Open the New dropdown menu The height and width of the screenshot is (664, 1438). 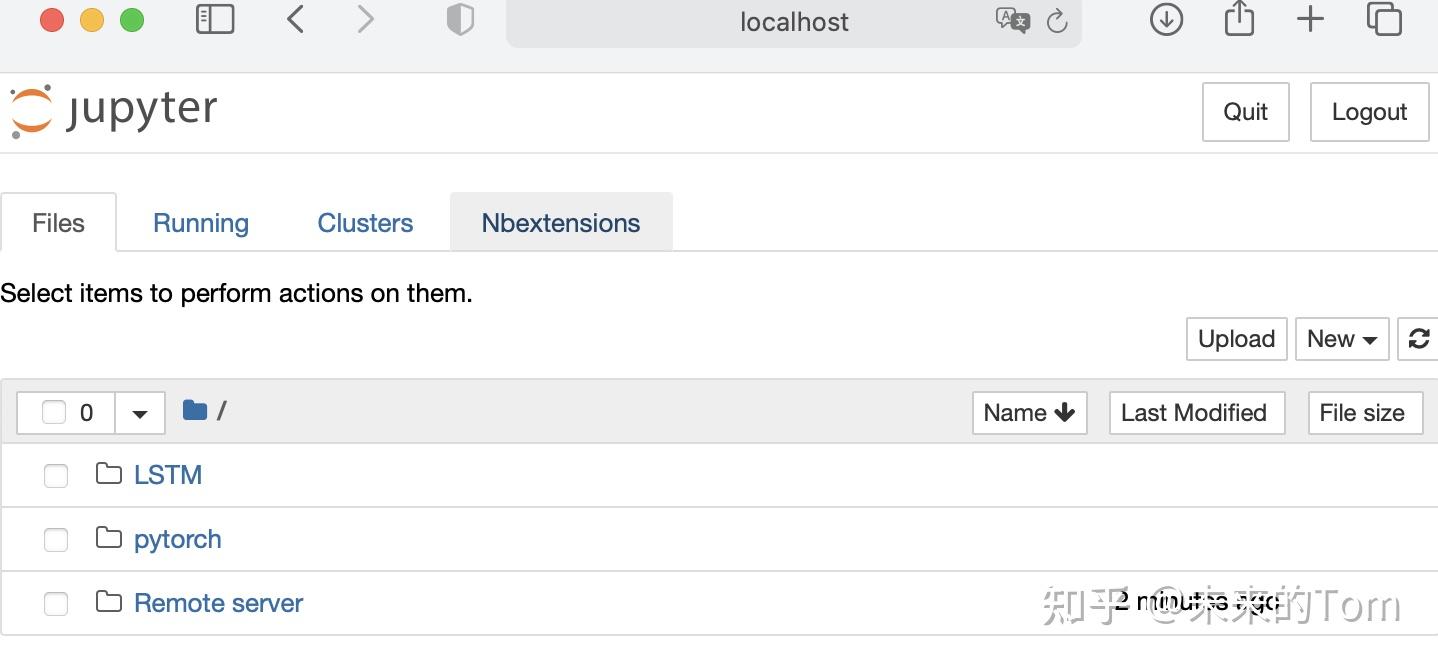coord(1341,339)
